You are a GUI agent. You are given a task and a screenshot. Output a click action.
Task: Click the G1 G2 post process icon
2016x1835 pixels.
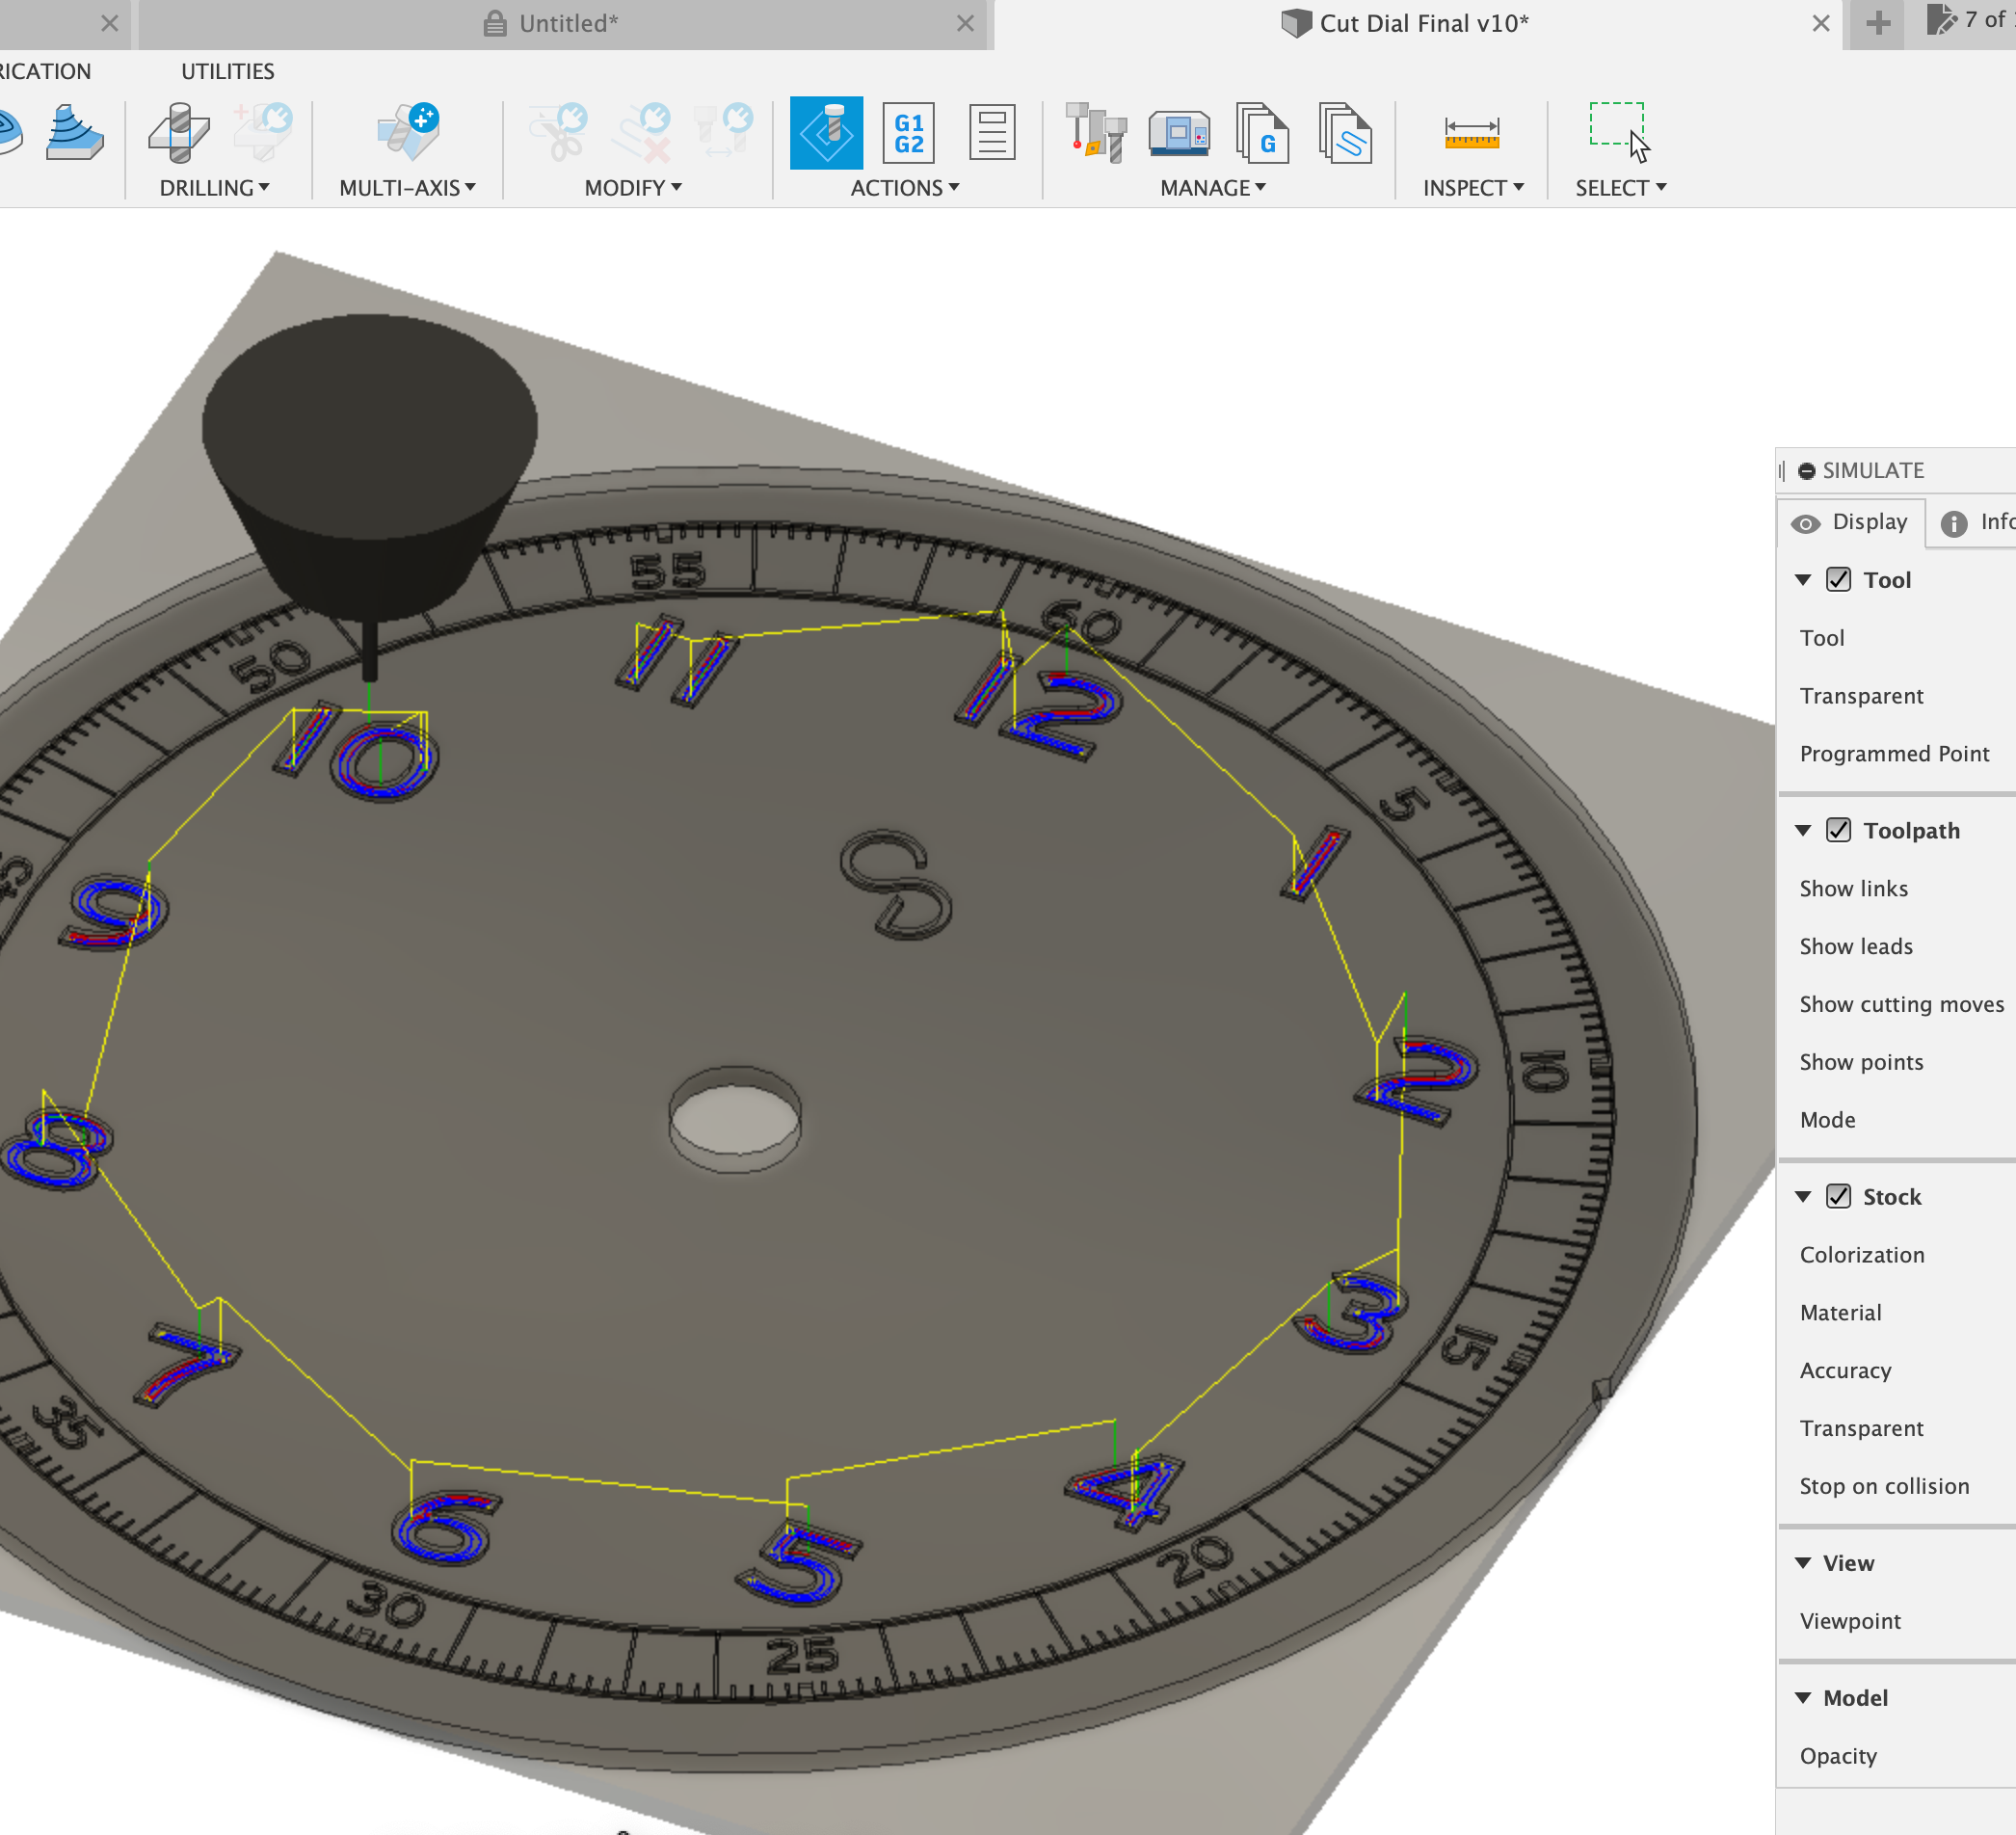(908, 133)
